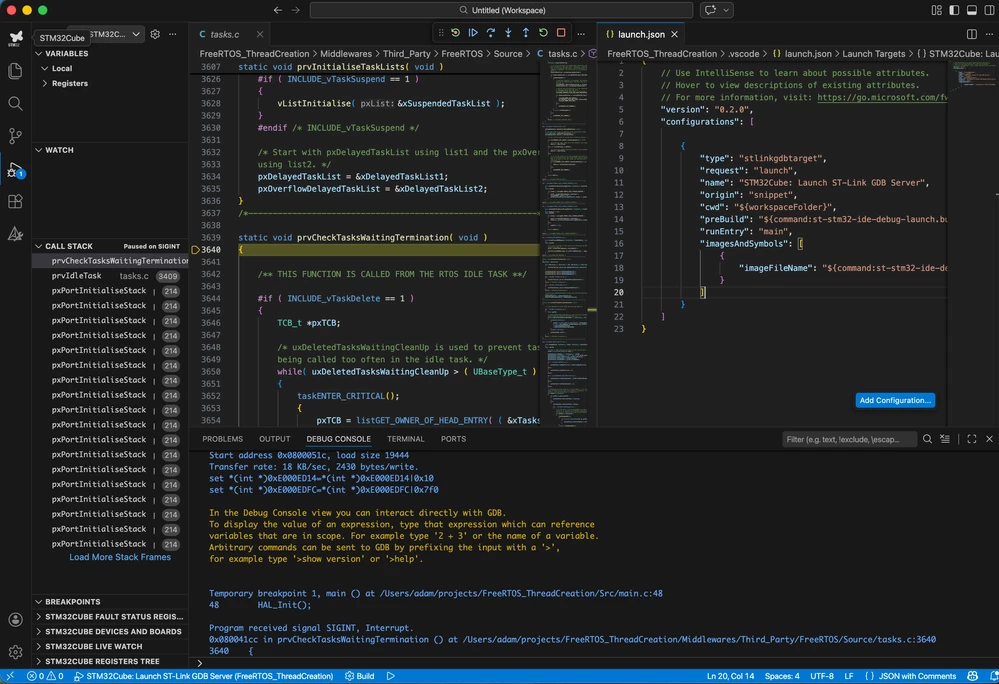The height and width of the screenshot is (684, 999).
Task: Switch to the TERMINAL panel tab
Action: [406, 439]
